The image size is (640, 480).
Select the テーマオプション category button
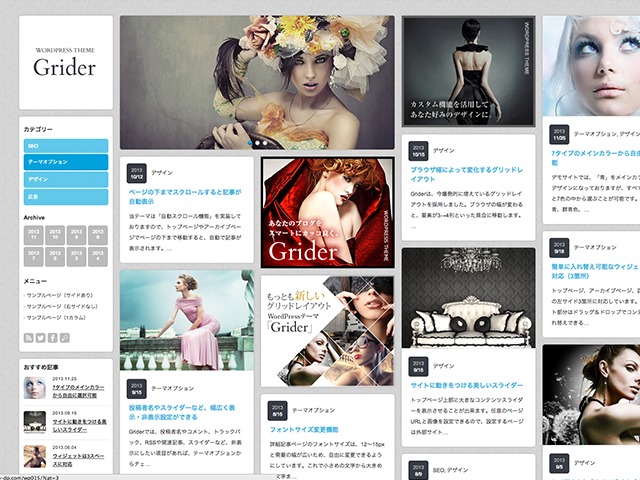(66, 162)
